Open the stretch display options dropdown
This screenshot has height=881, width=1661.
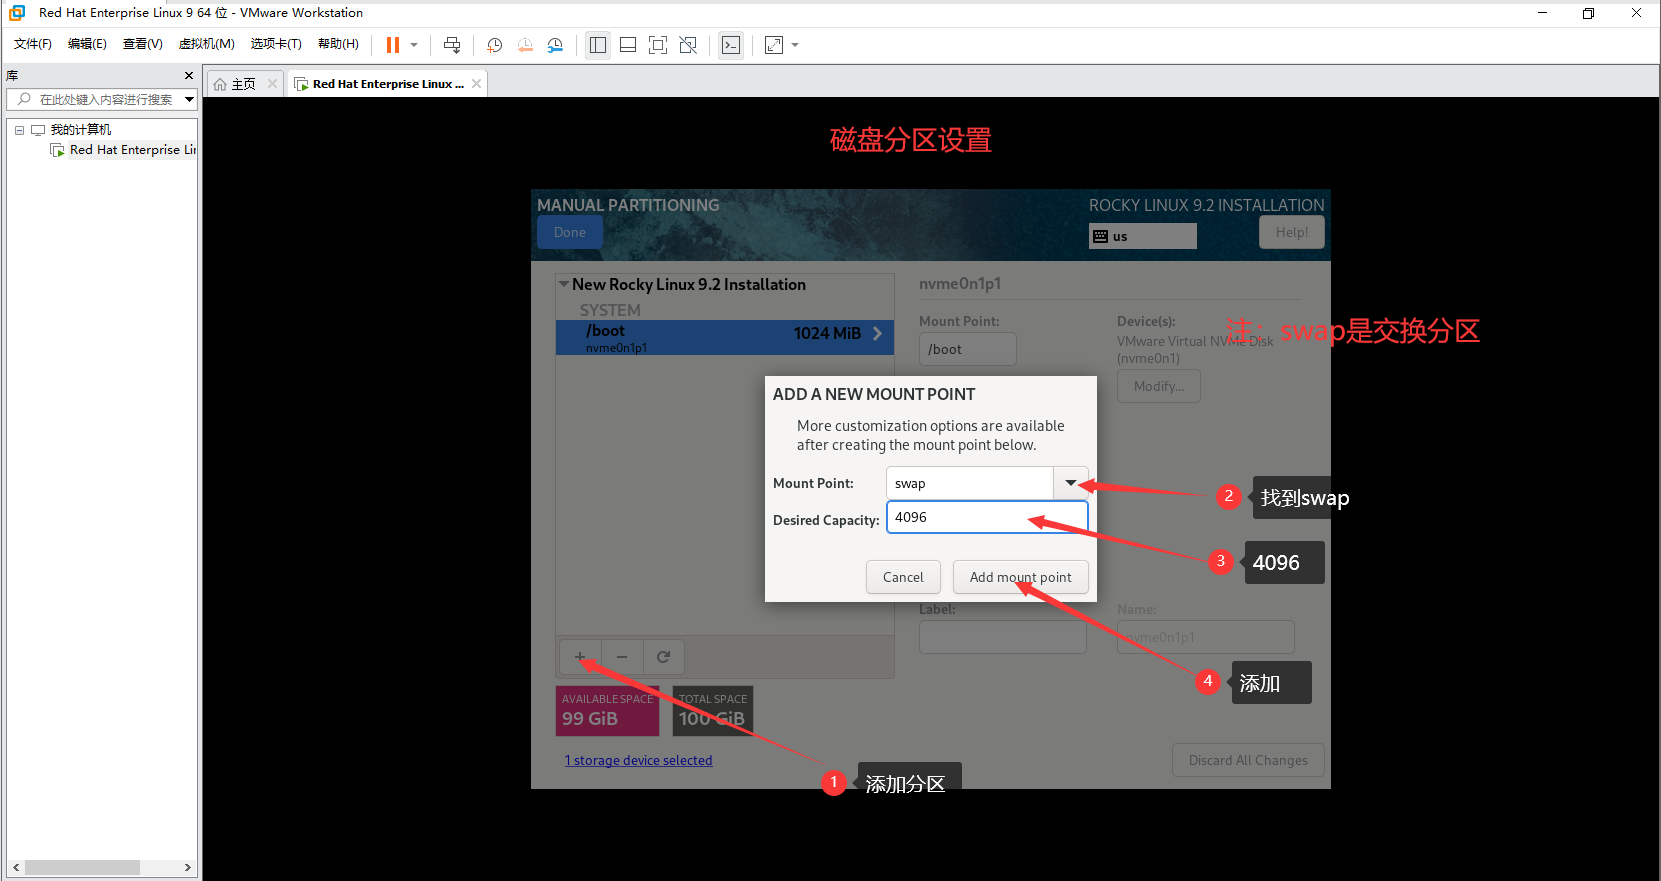[795, 45]
